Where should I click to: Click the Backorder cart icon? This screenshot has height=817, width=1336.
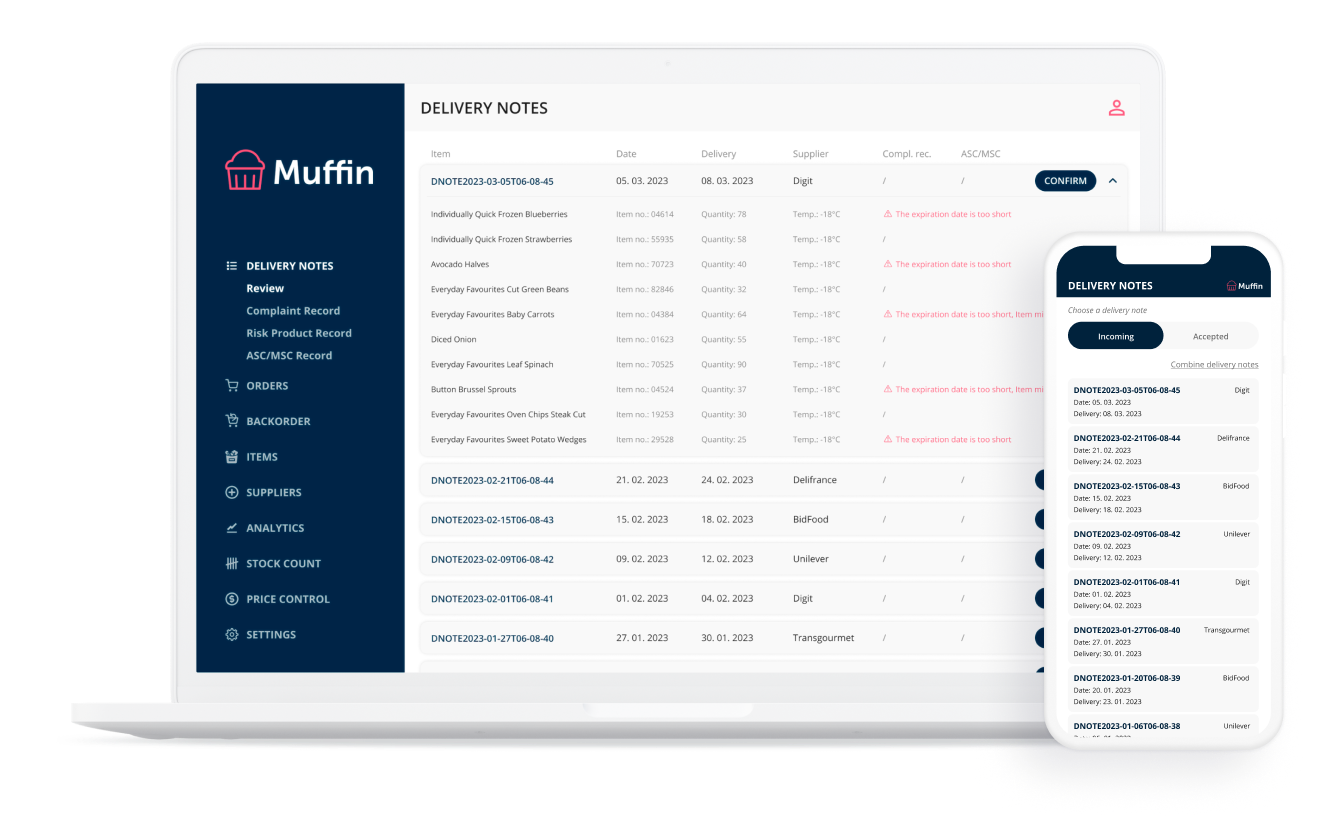point(232,421)
